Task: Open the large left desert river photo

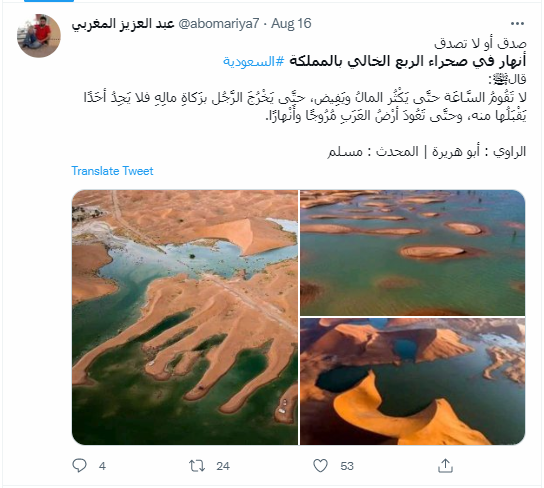Action: [x=185, y=317]
